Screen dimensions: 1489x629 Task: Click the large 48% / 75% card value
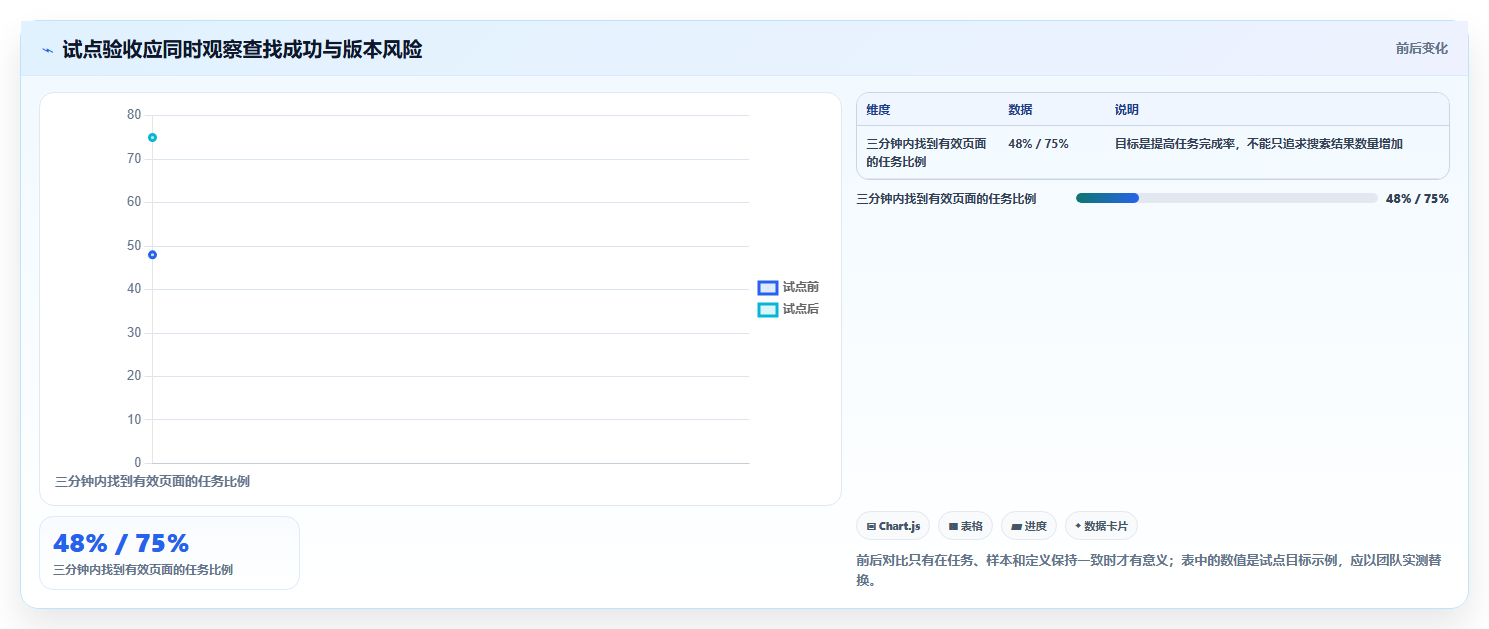coord(121,544)
